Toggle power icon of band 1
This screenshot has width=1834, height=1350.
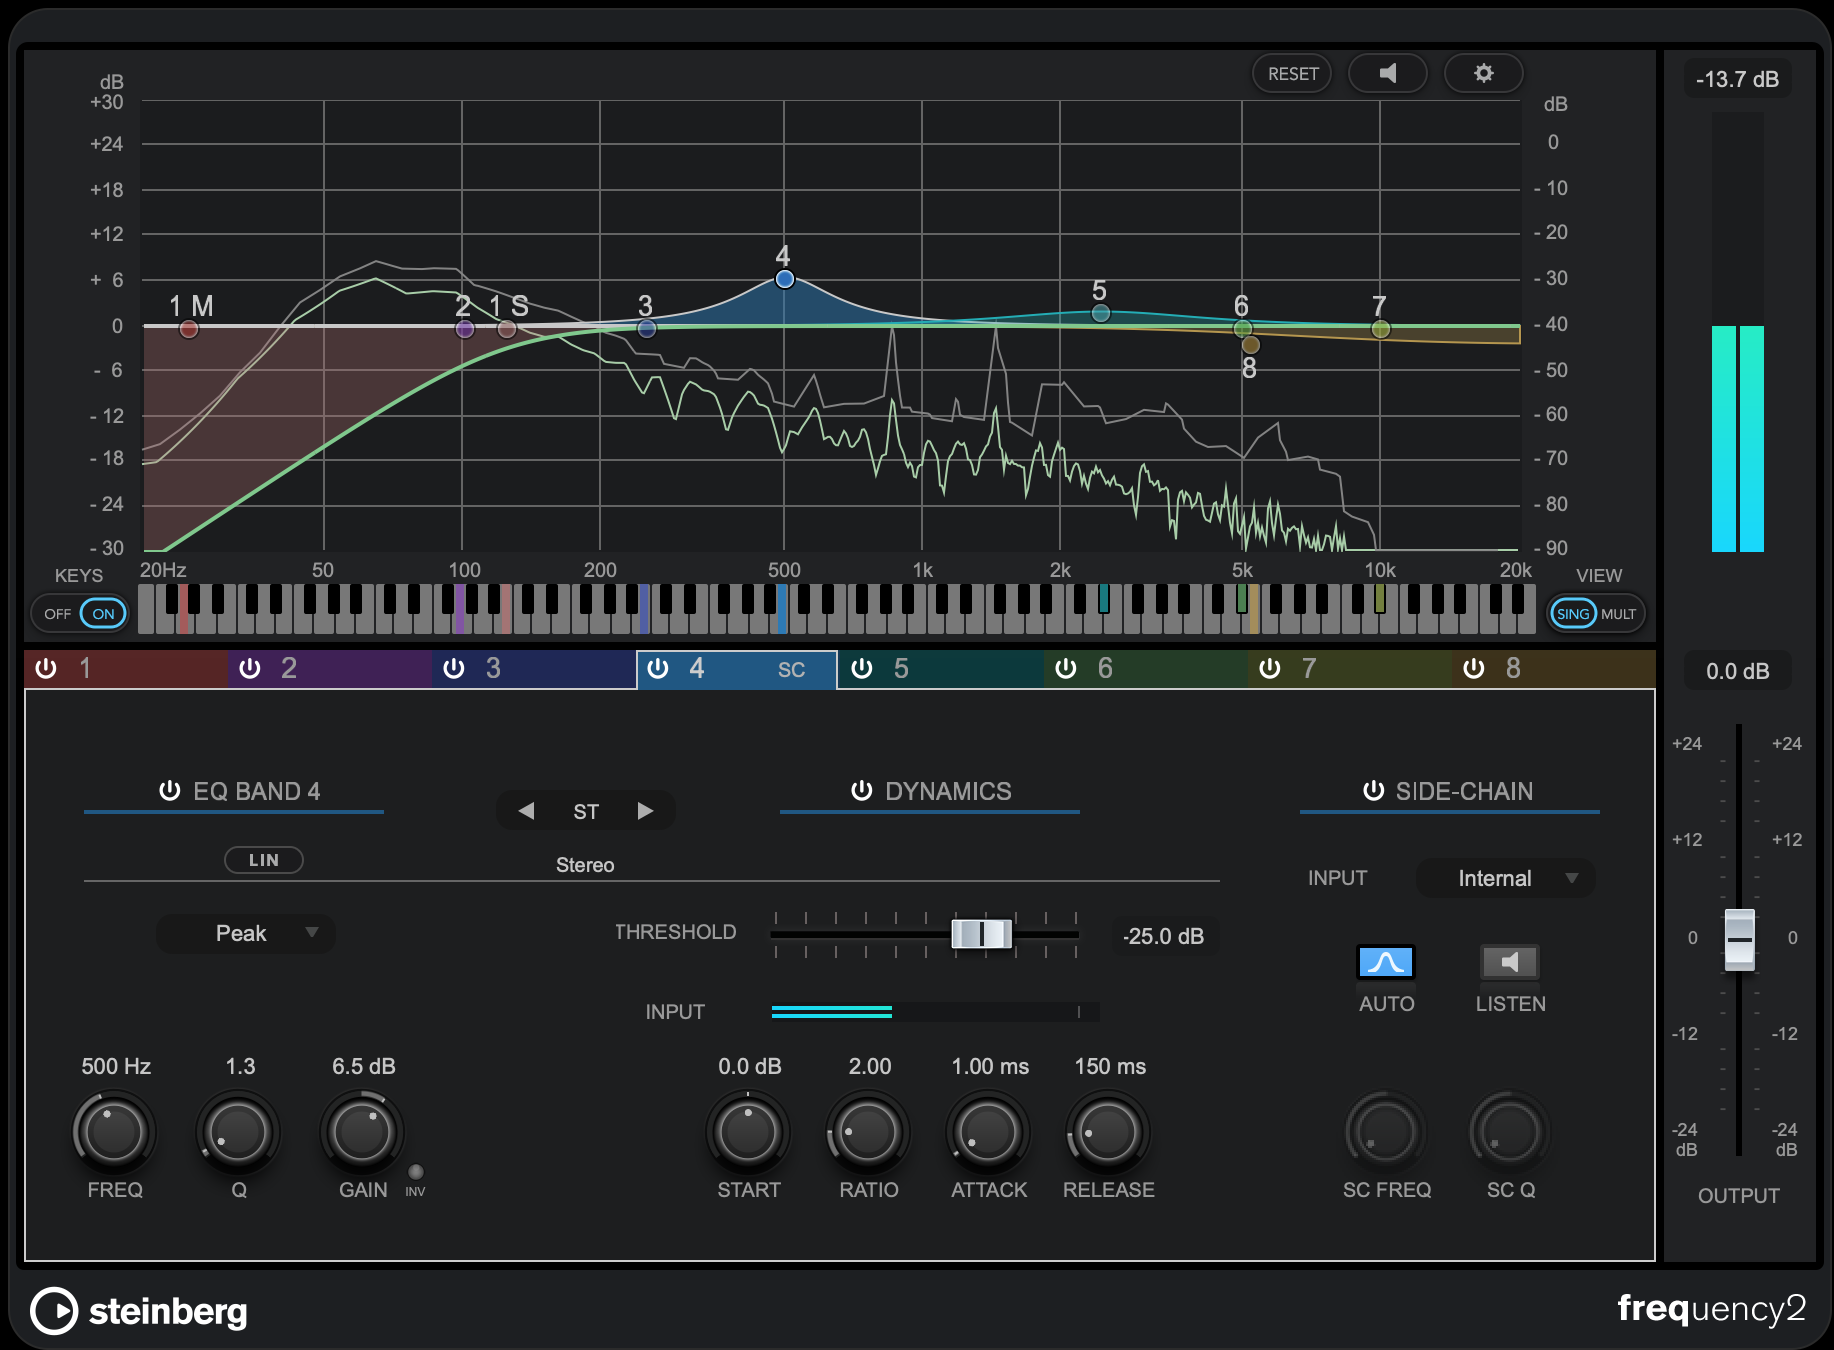pos(46,668)
